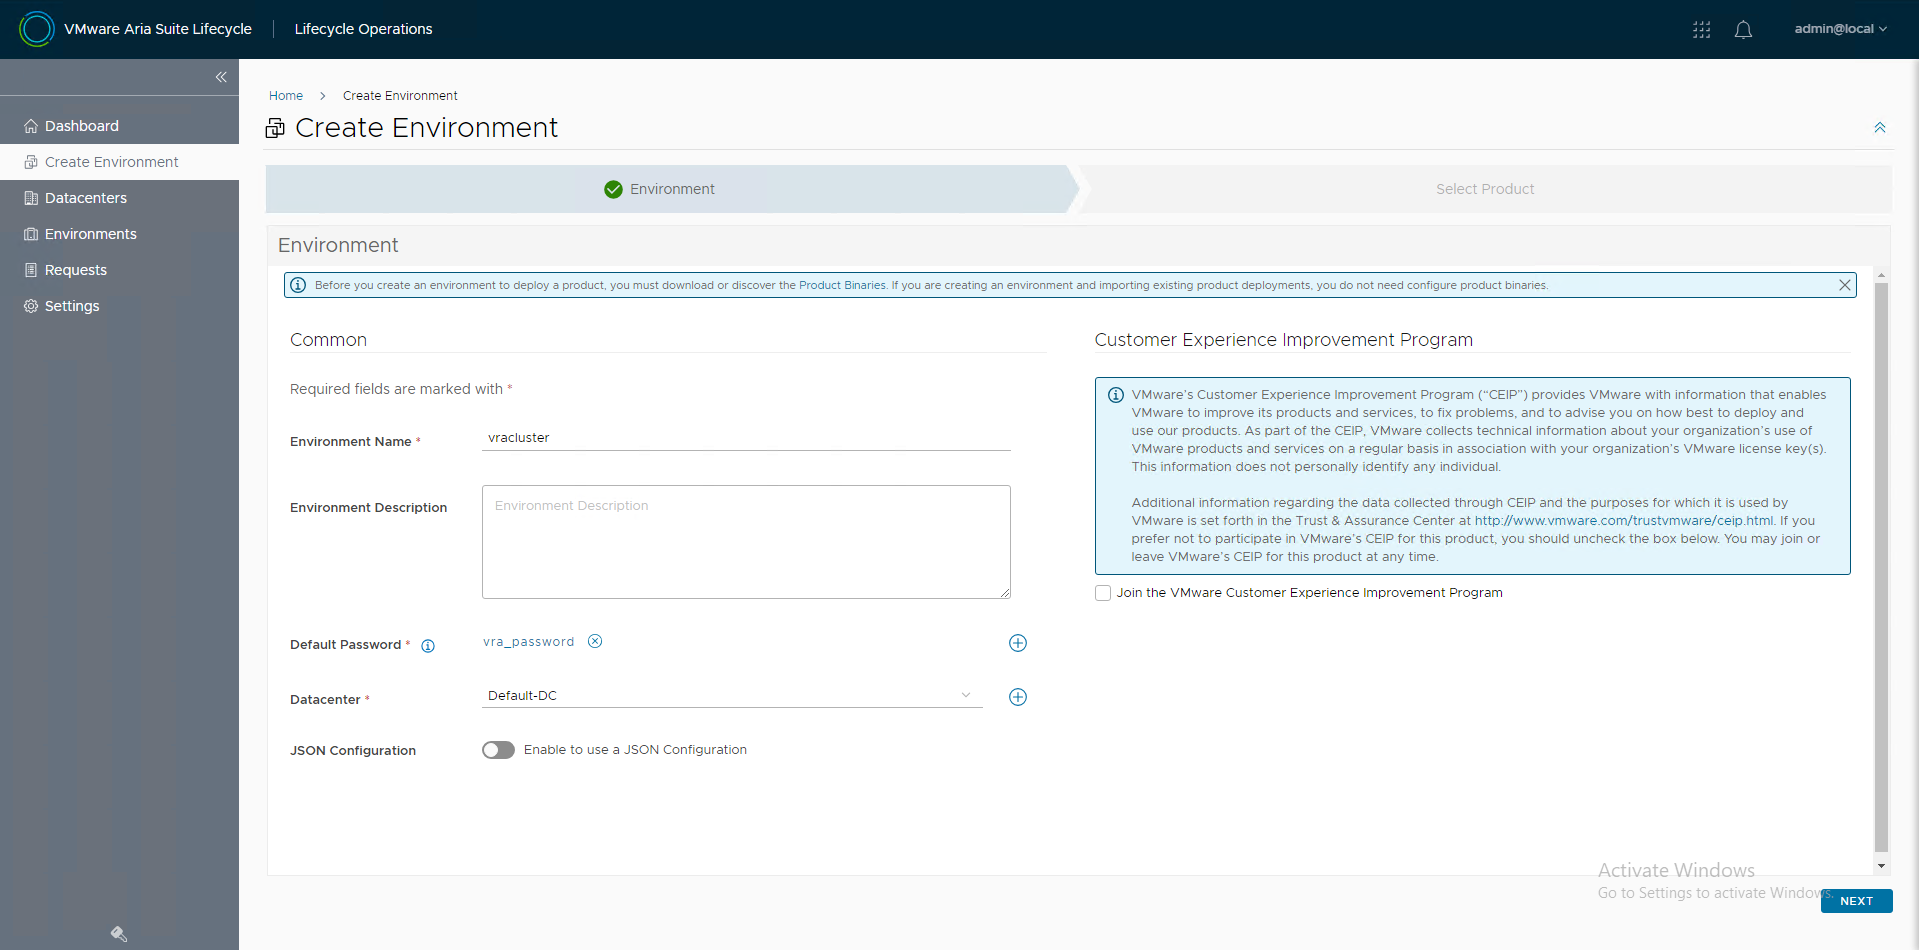Click the Environment Name input field

(746, 438)
